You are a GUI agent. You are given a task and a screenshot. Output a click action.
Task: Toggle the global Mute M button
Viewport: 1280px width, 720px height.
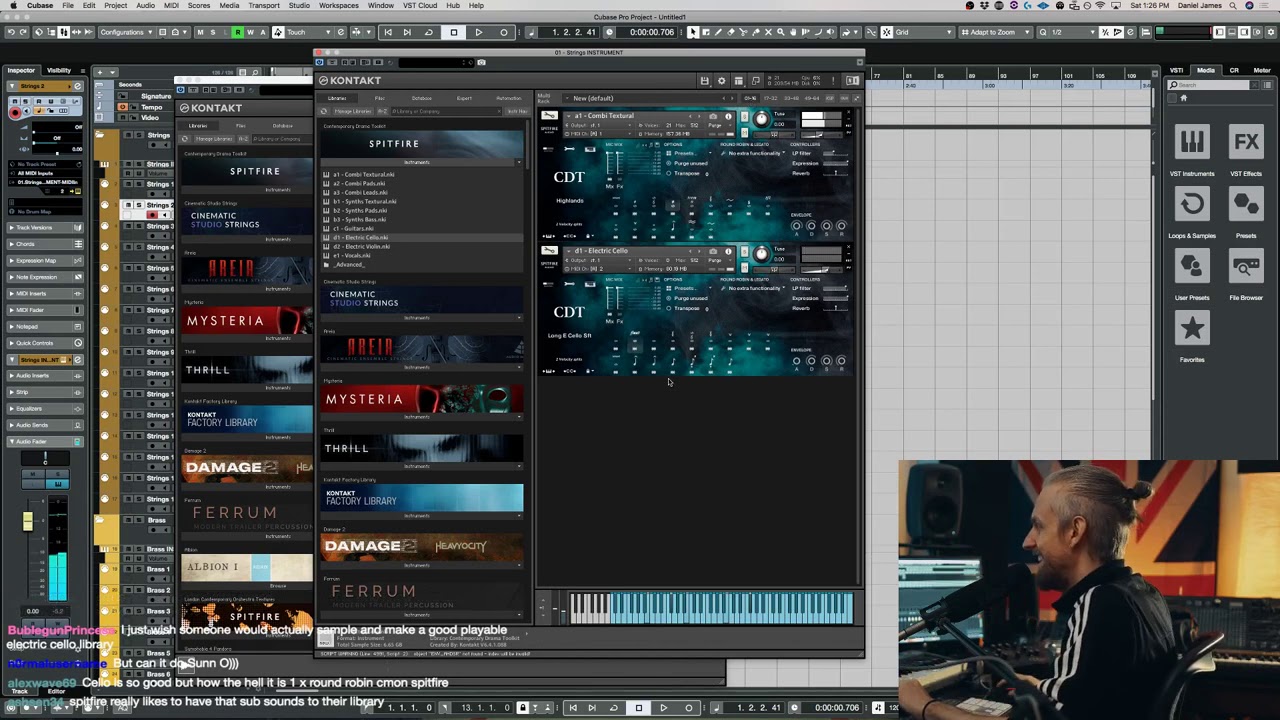200,32
